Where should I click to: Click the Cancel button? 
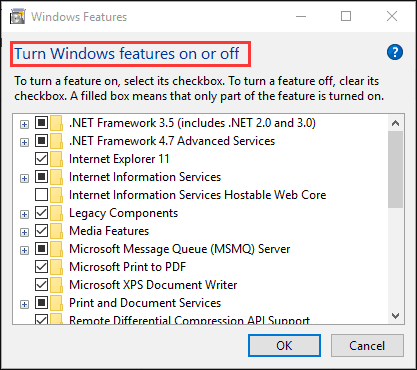367,346
